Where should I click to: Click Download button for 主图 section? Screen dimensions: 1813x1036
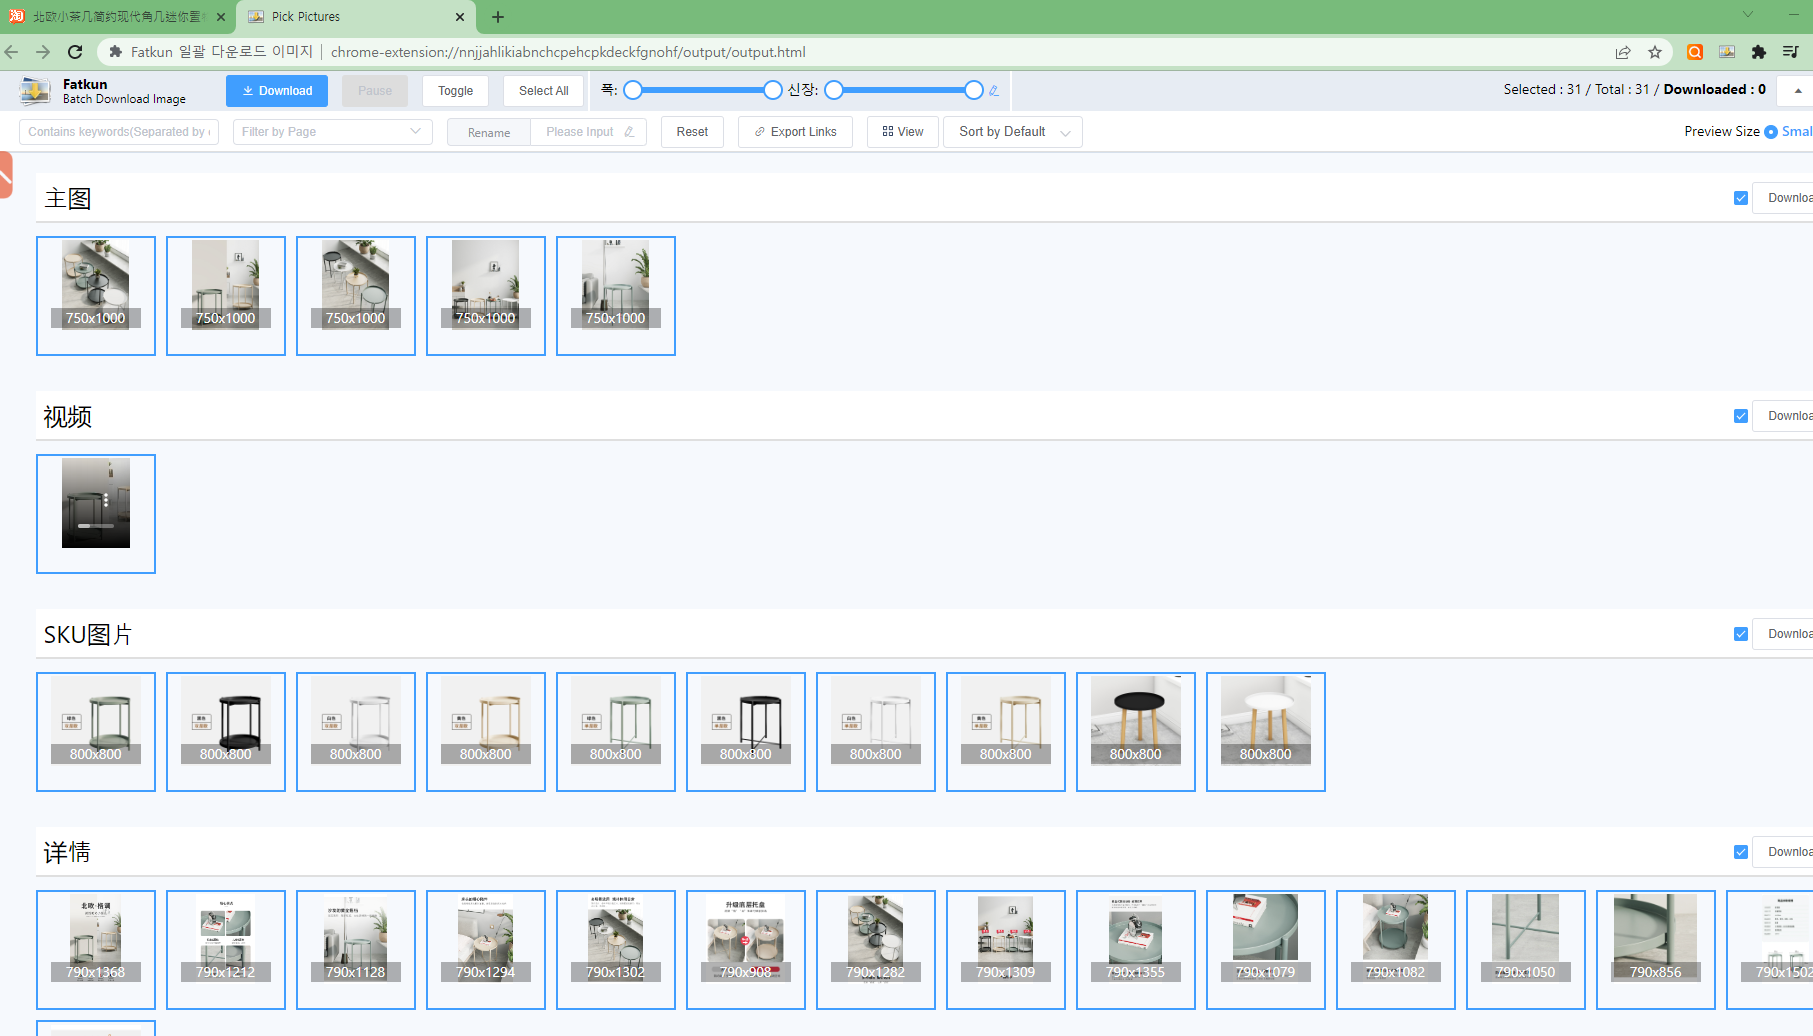click(x=1783, y=198)
